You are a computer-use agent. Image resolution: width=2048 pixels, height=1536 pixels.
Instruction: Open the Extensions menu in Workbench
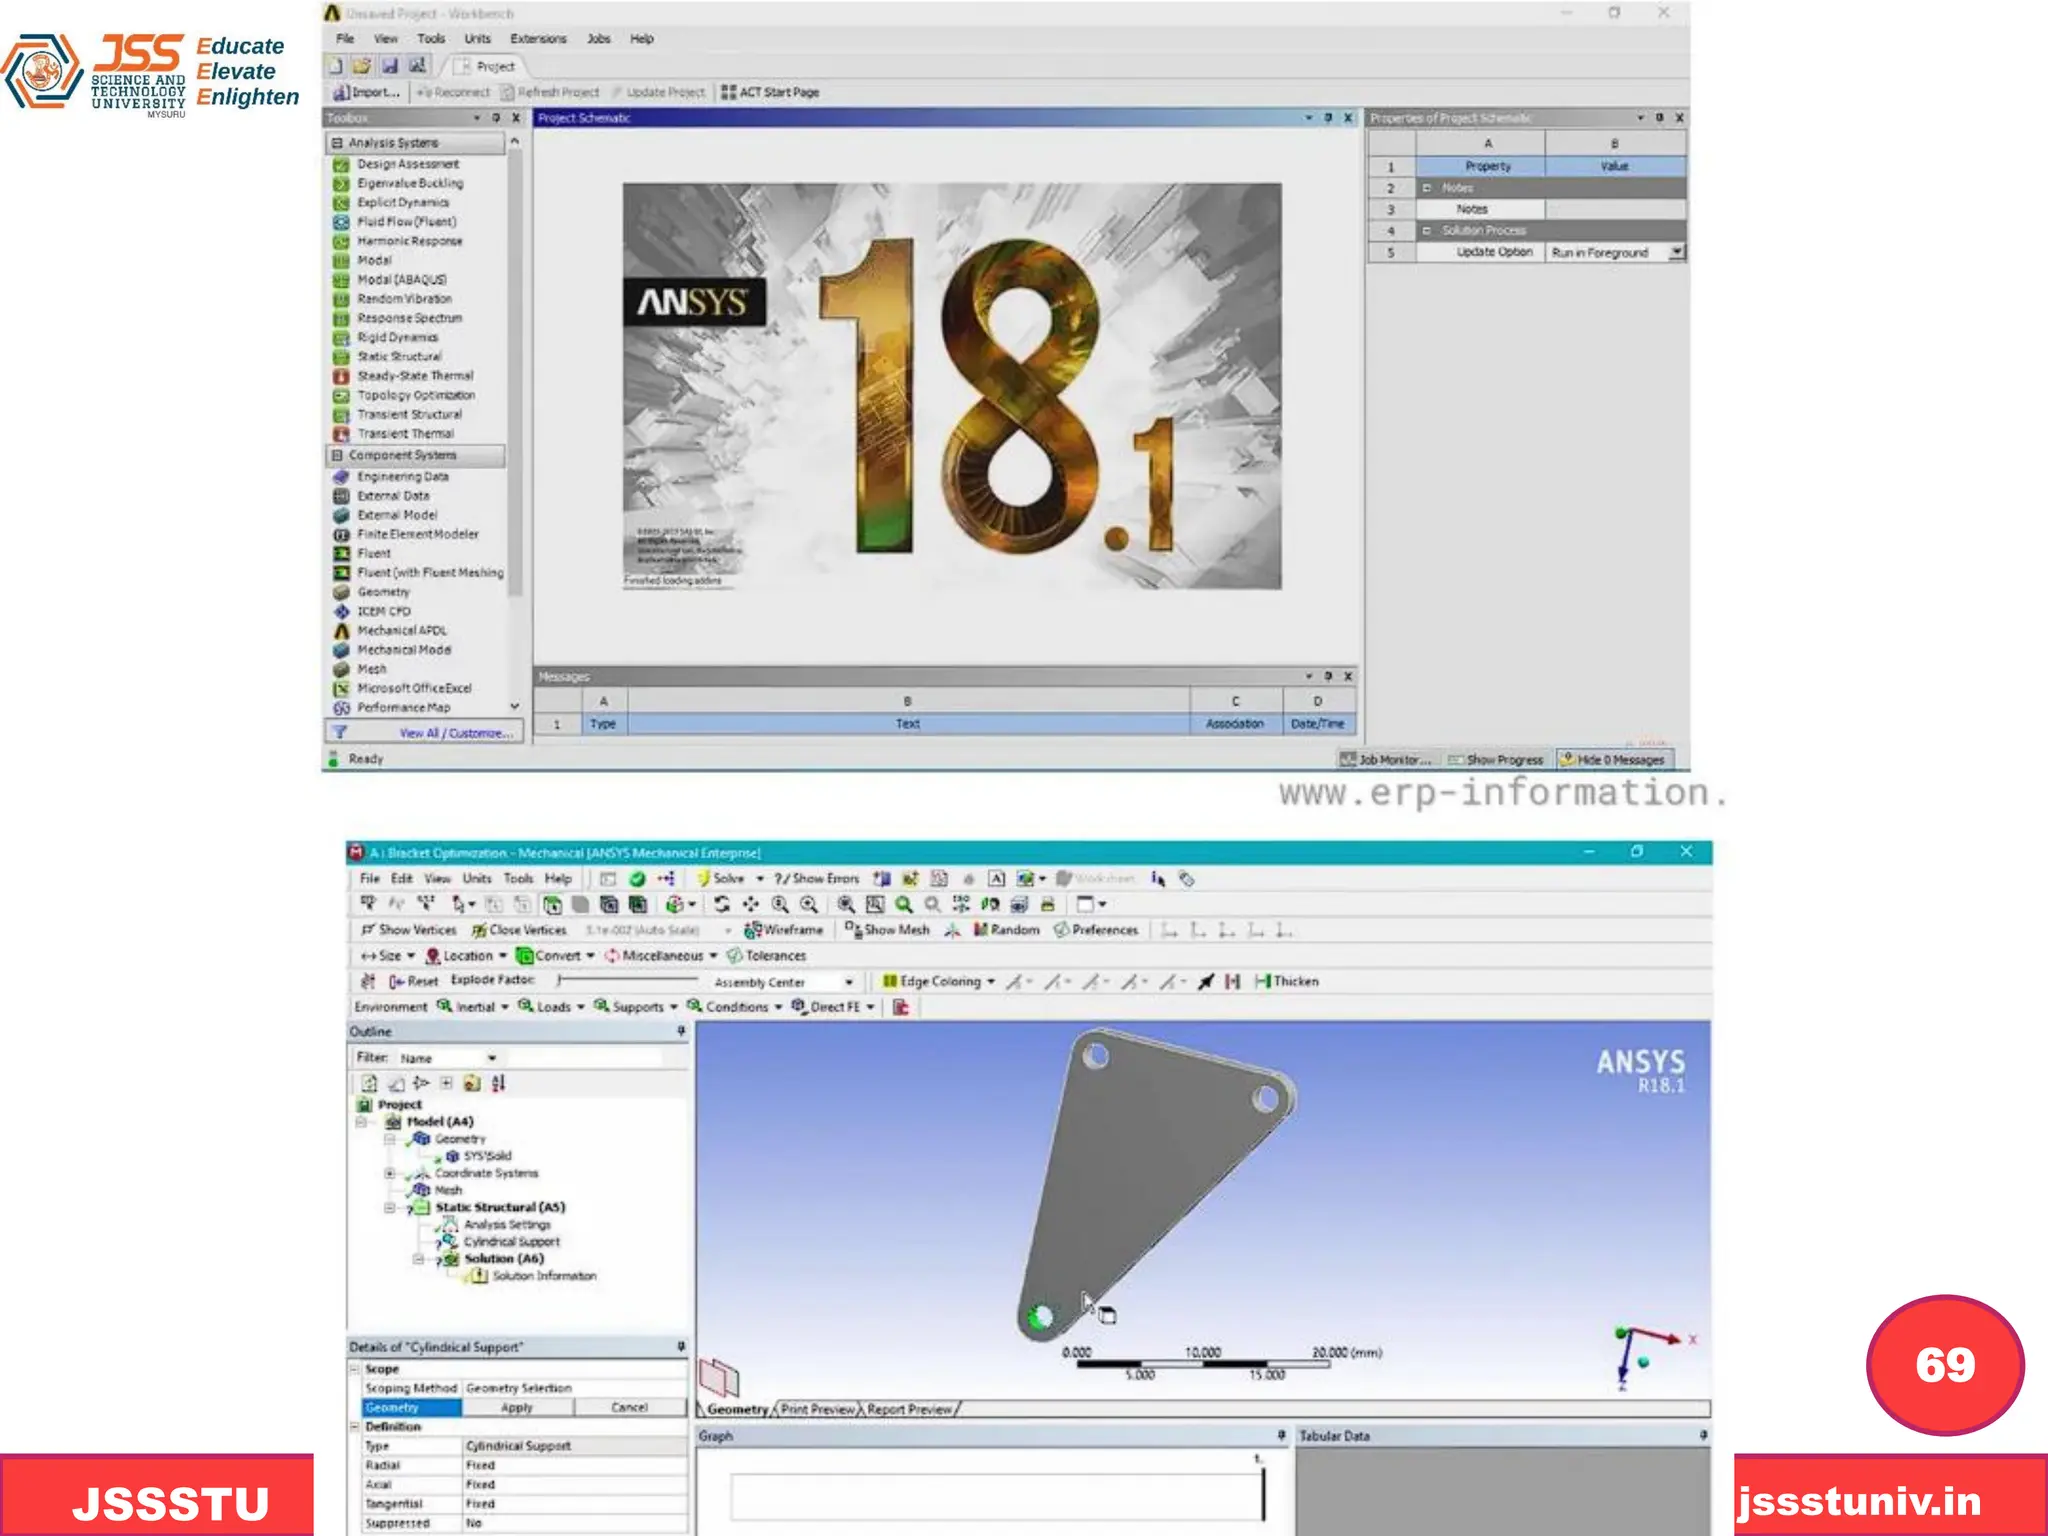click(x=537, y=39)
